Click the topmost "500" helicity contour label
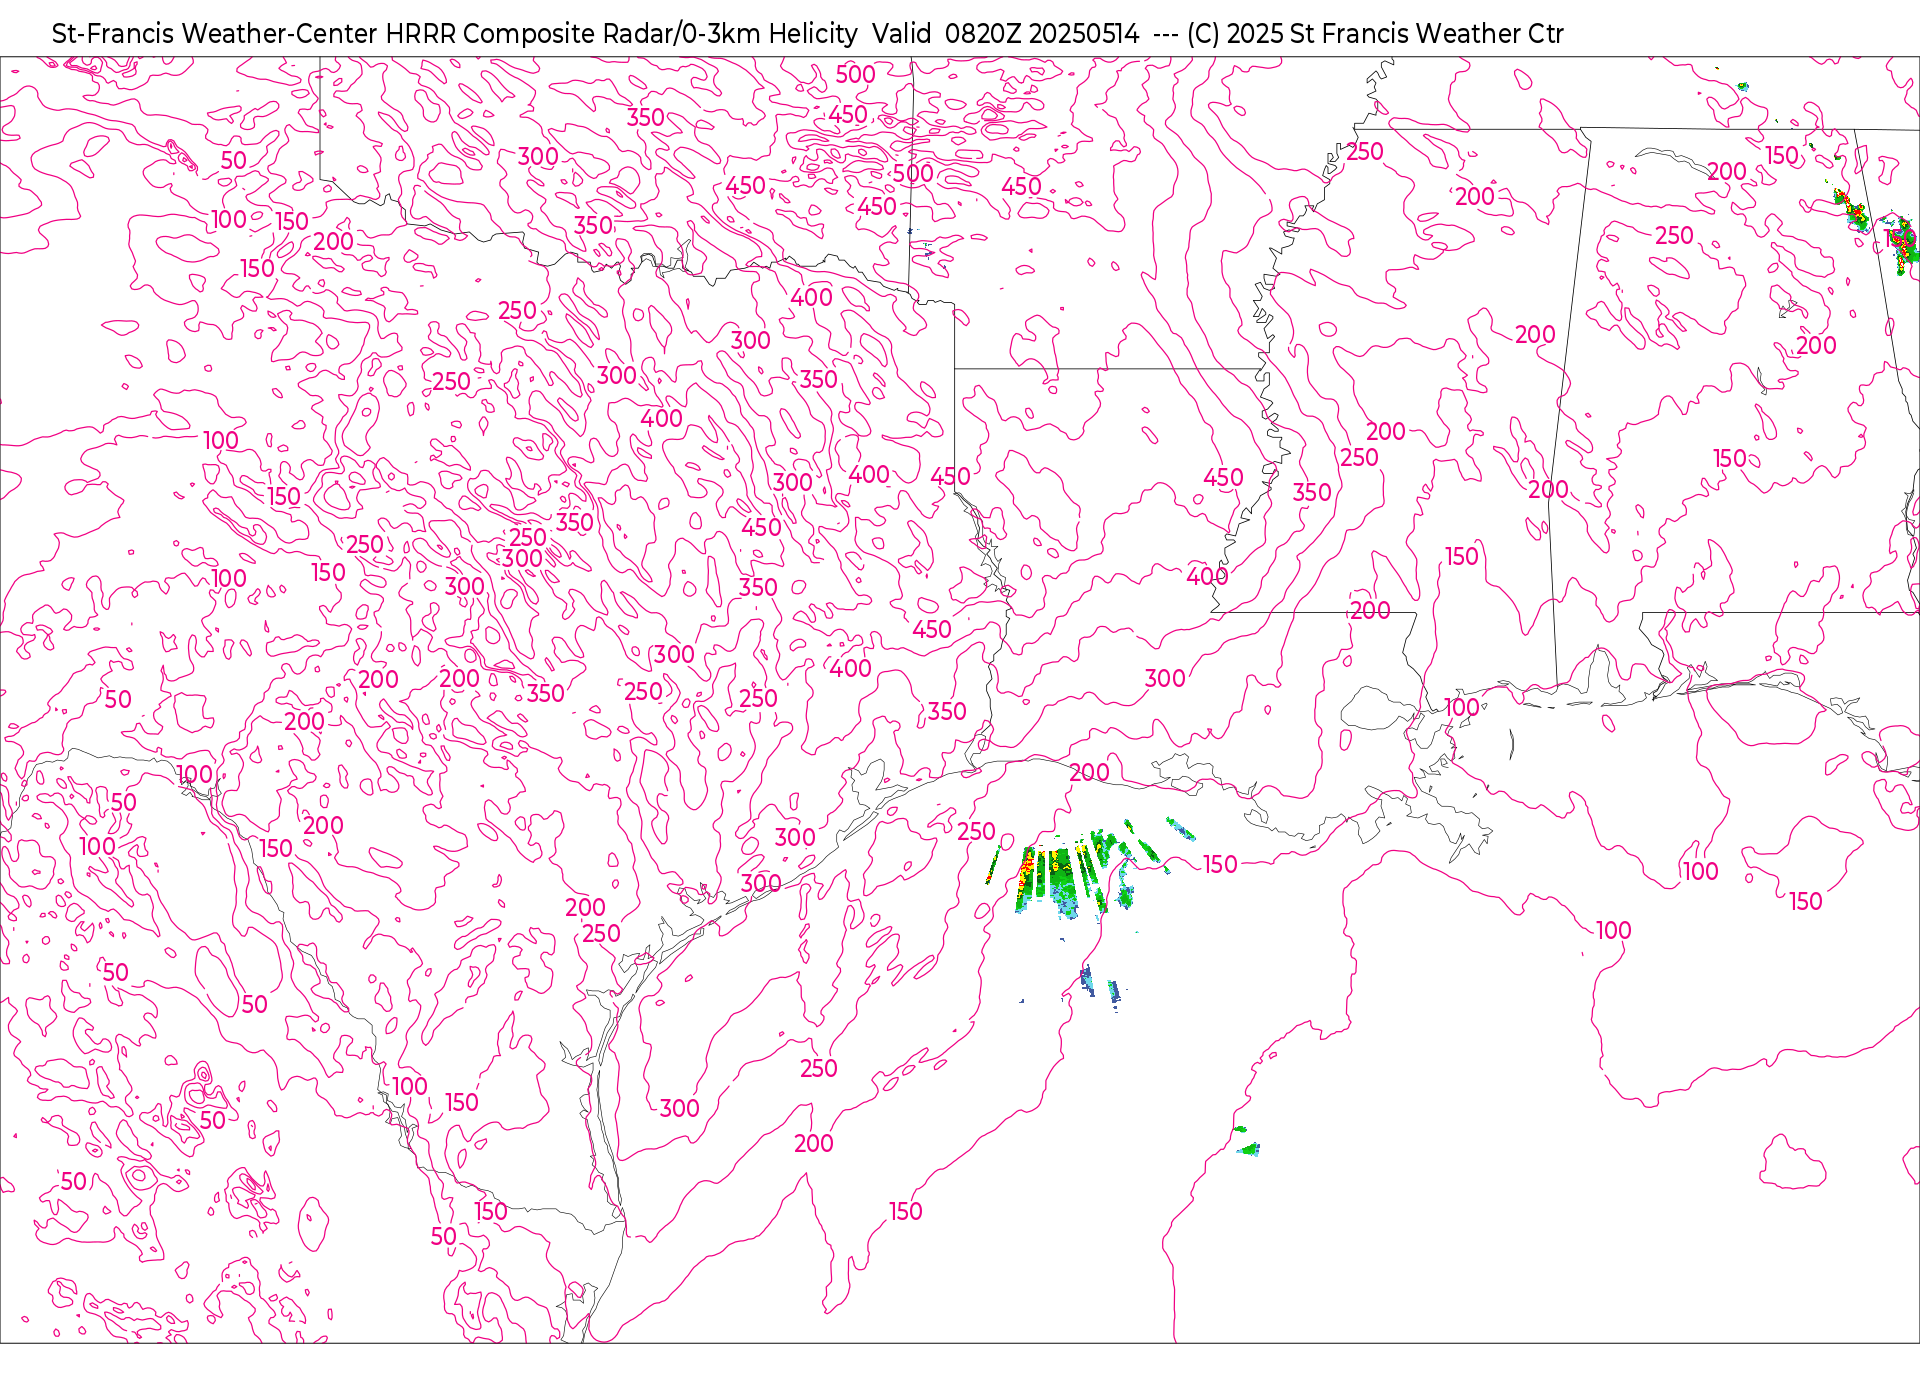Viewport: 1920px width, 1400px height. click(x=855, y=75)
